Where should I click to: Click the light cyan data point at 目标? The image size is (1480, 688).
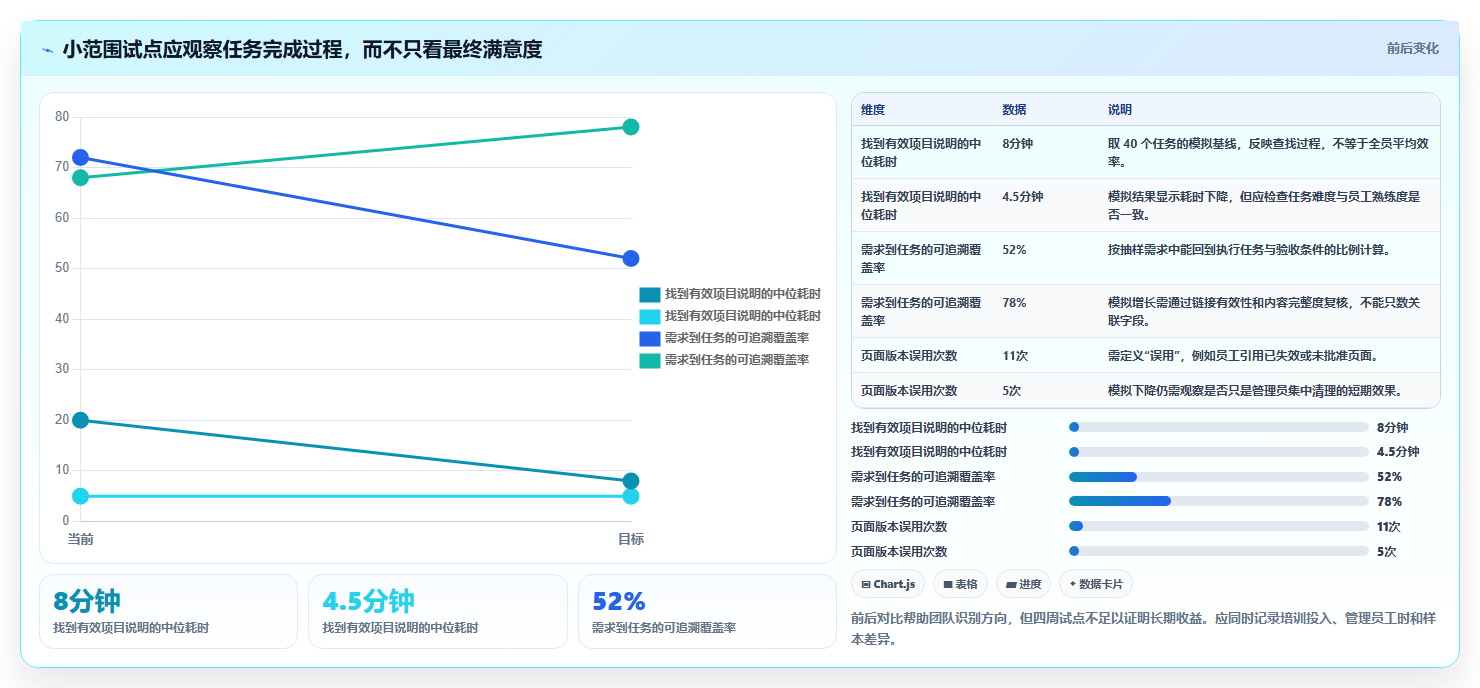coord(631,496)
